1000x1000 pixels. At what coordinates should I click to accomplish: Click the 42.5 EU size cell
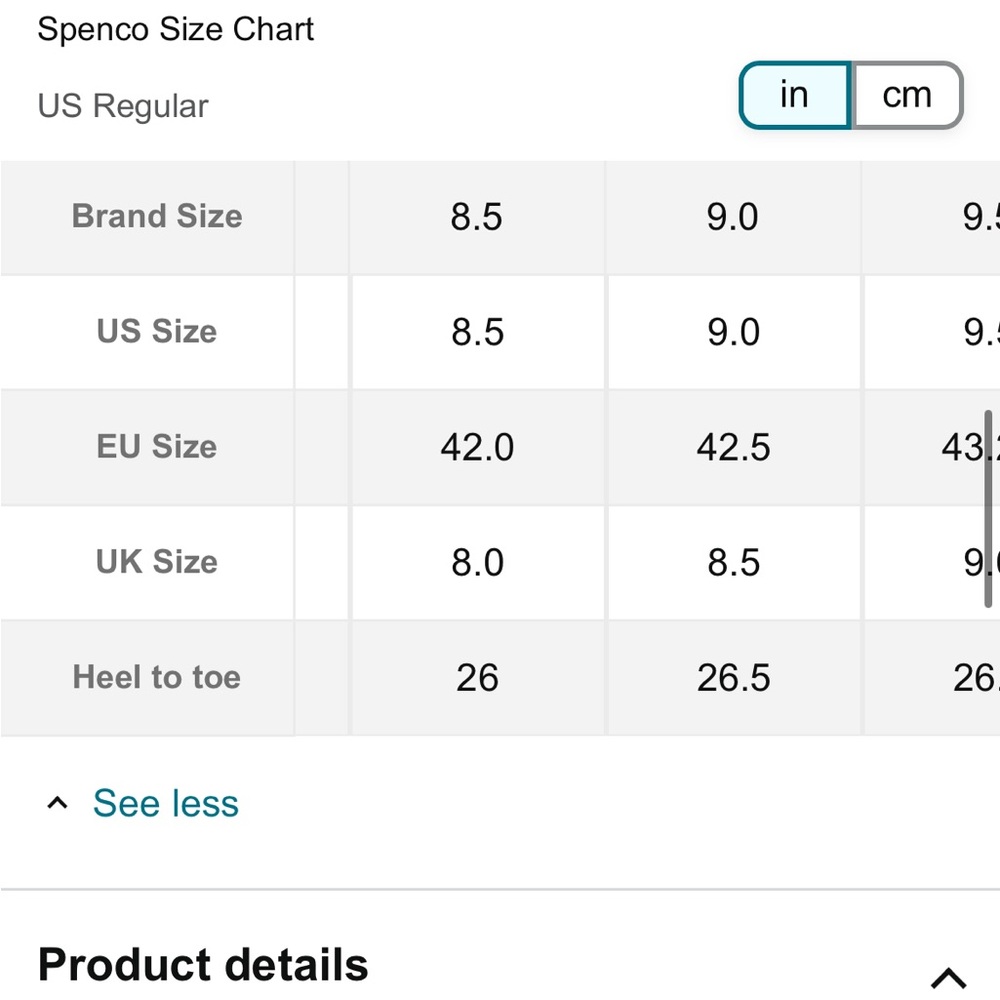733,447
